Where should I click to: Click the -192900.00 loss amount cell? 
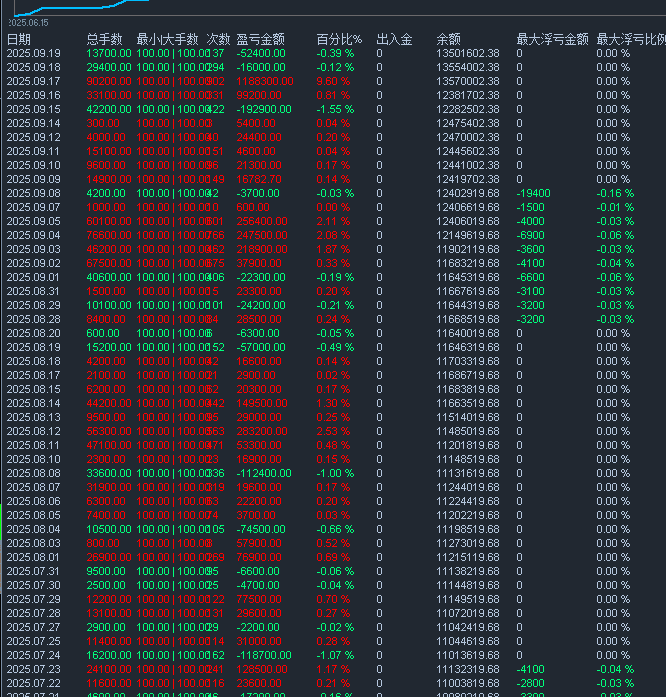pos(264,109)
